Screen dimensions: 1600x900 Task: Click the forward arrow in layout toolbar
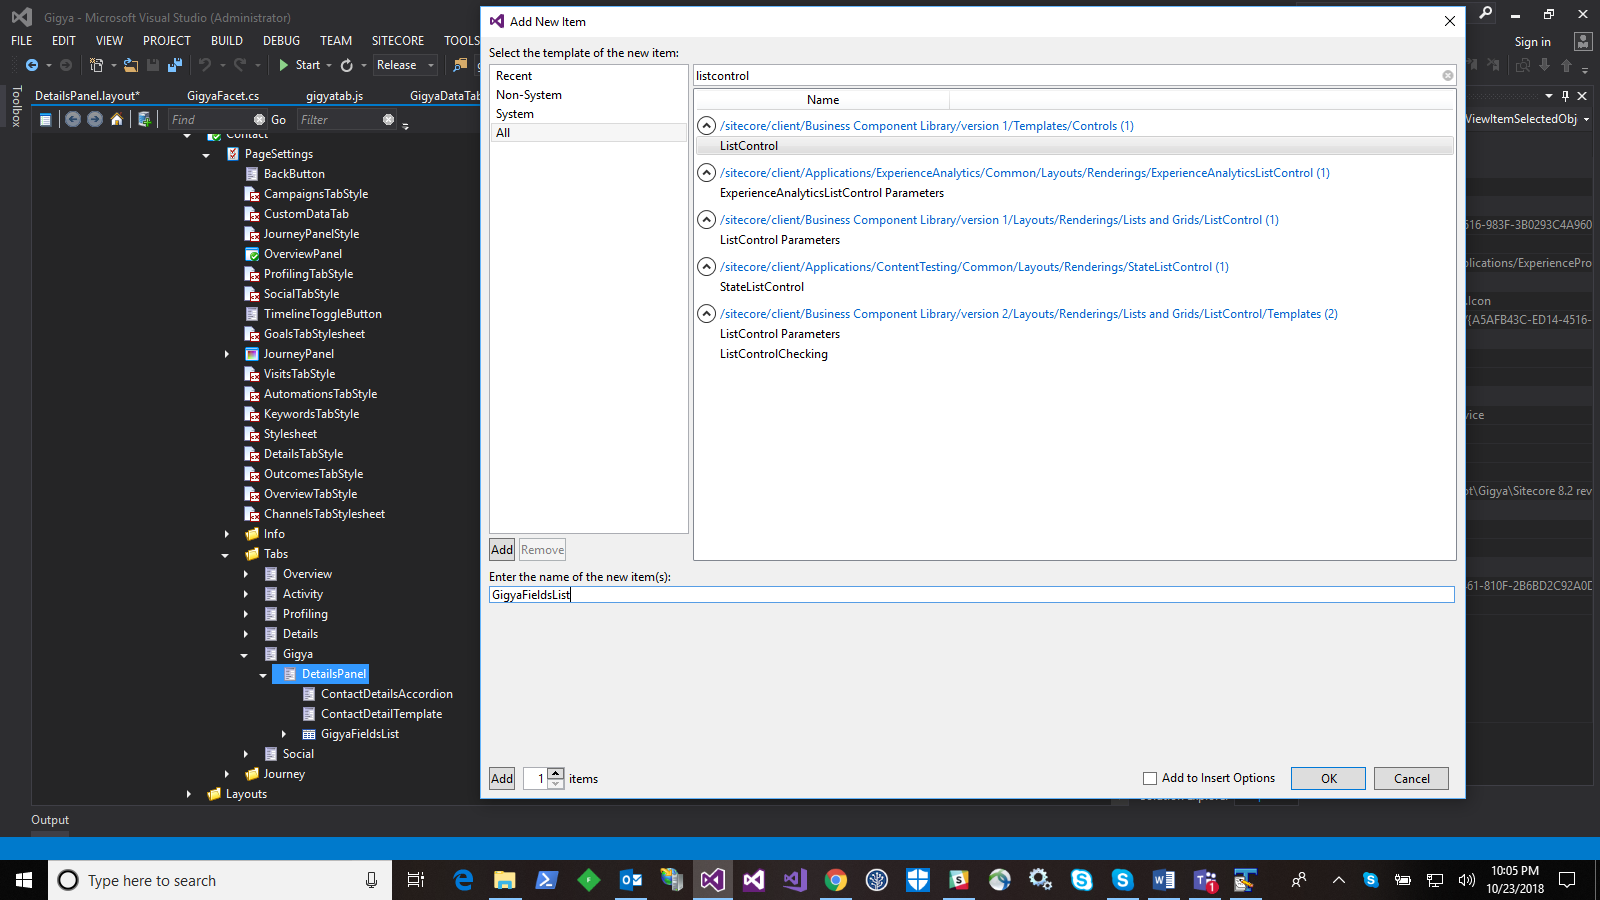click(x=95, y=119)
